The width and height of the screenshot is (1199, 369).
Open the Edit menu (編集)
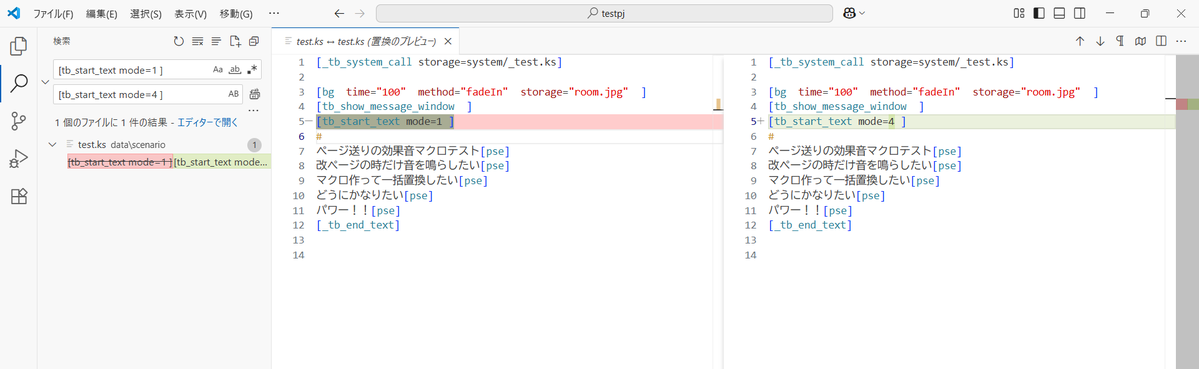pyautogui.click(x=102, y=14)
